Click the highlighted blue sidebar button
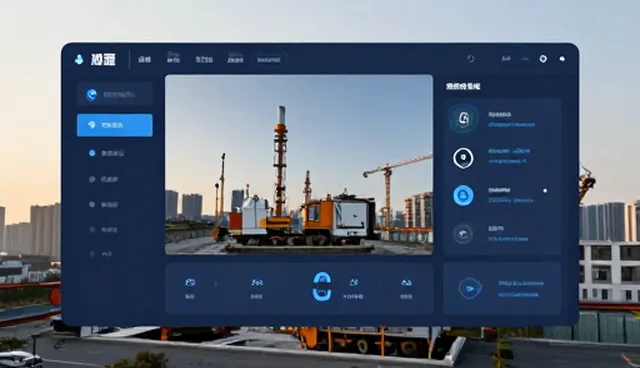 click(x=115, y=125)
